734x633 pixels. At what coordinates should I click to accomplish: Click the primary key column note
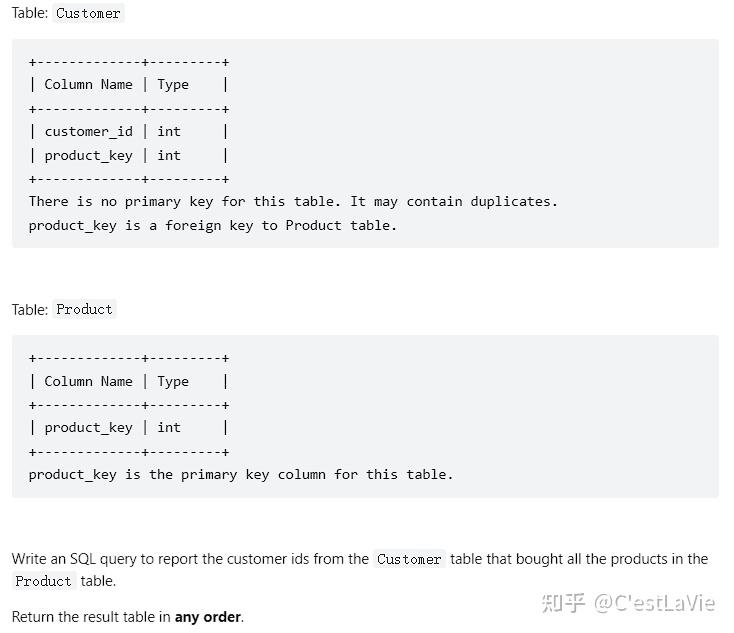241,475
